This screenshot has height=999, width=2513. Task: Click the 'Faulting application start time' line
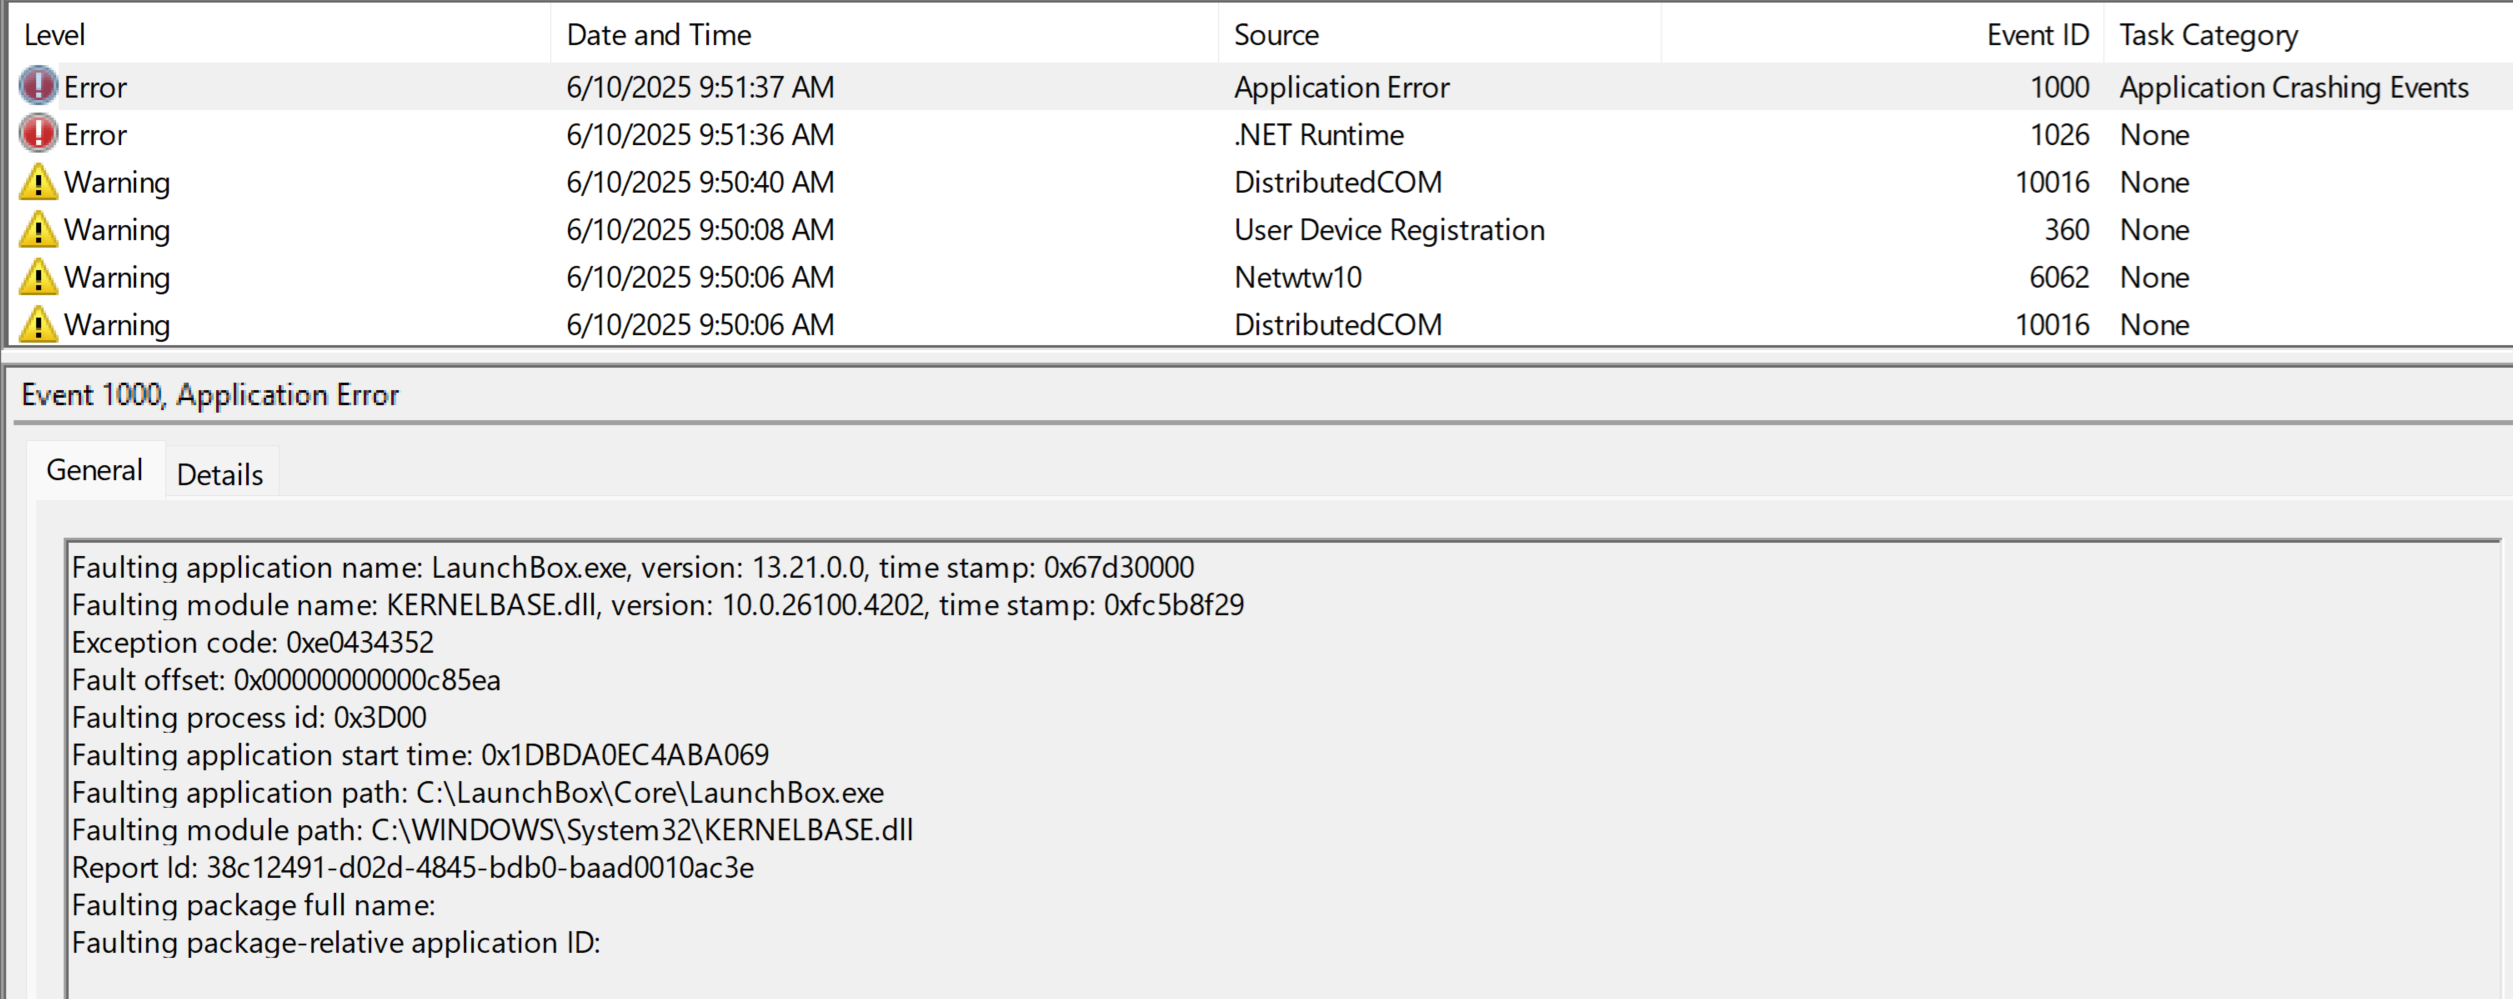coord(421,755)
